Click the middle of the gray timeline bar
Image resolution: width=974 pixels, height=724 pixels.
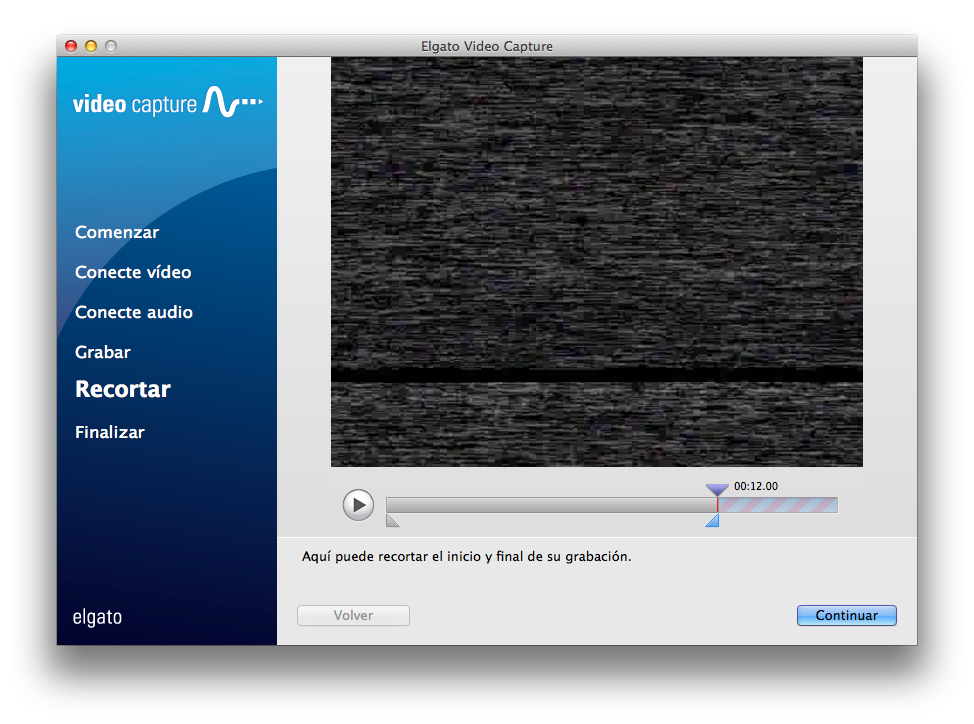551,505
